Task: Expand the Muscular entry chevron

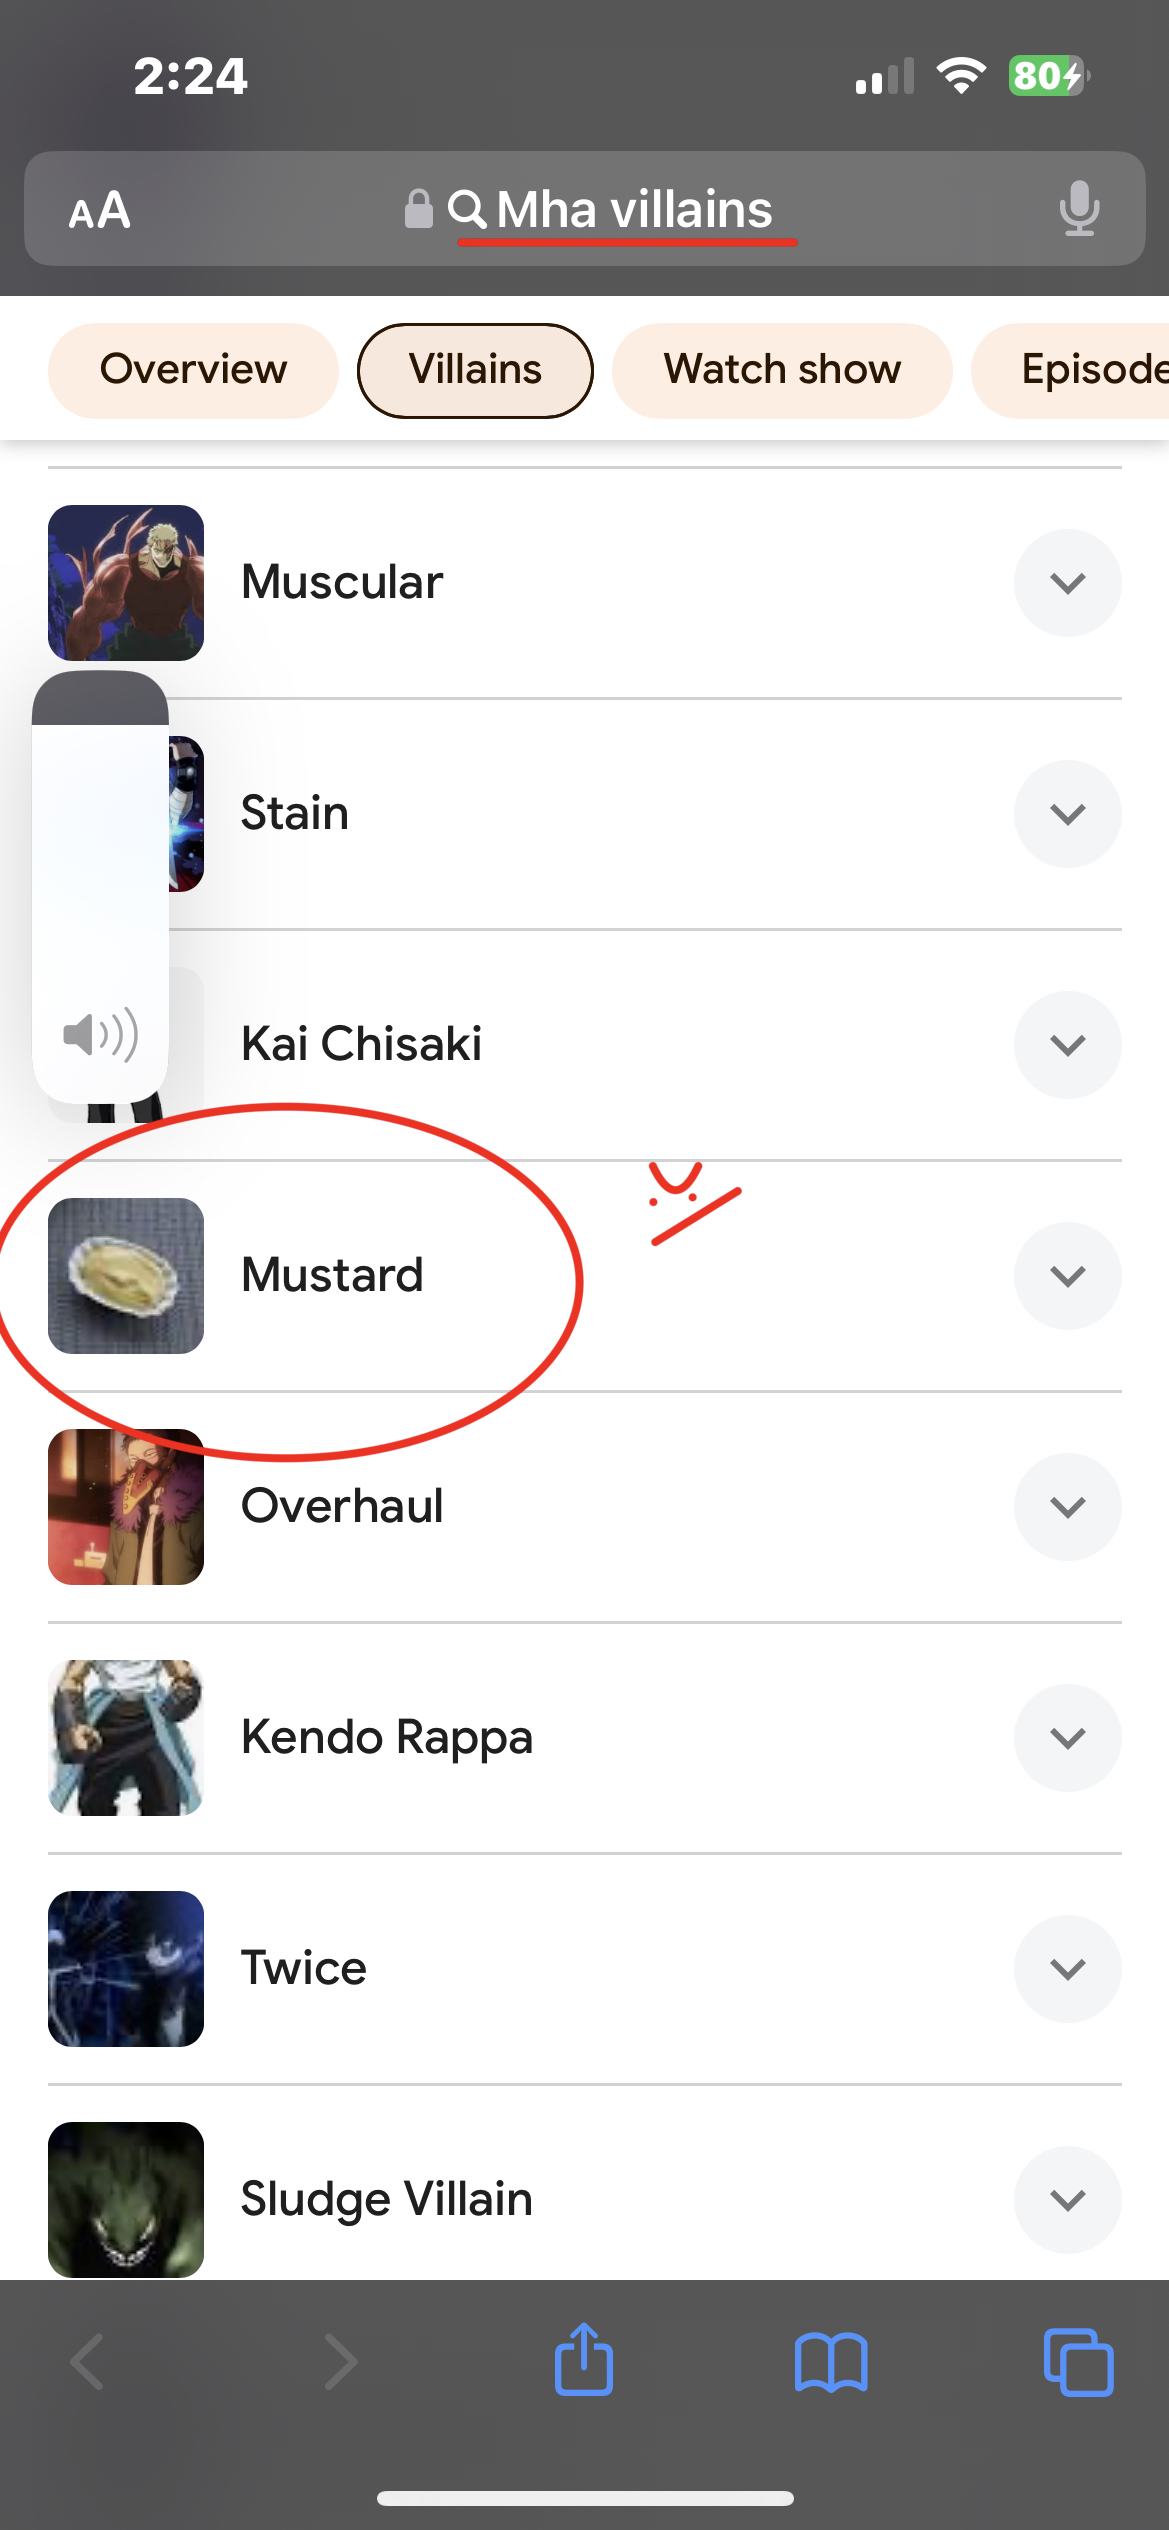Action: [x=1067, y=583]
